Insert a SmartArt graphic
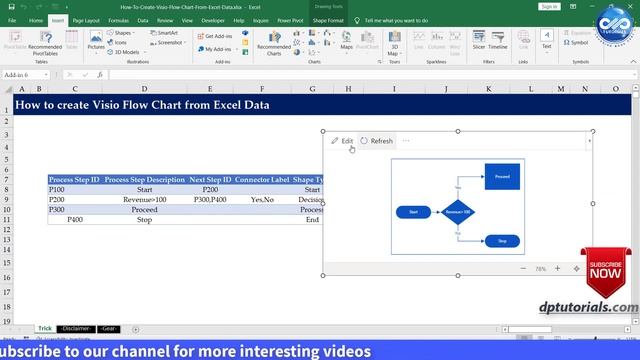Image resolution: width=640 pixels, height=360 pixels. pos(164,33)
